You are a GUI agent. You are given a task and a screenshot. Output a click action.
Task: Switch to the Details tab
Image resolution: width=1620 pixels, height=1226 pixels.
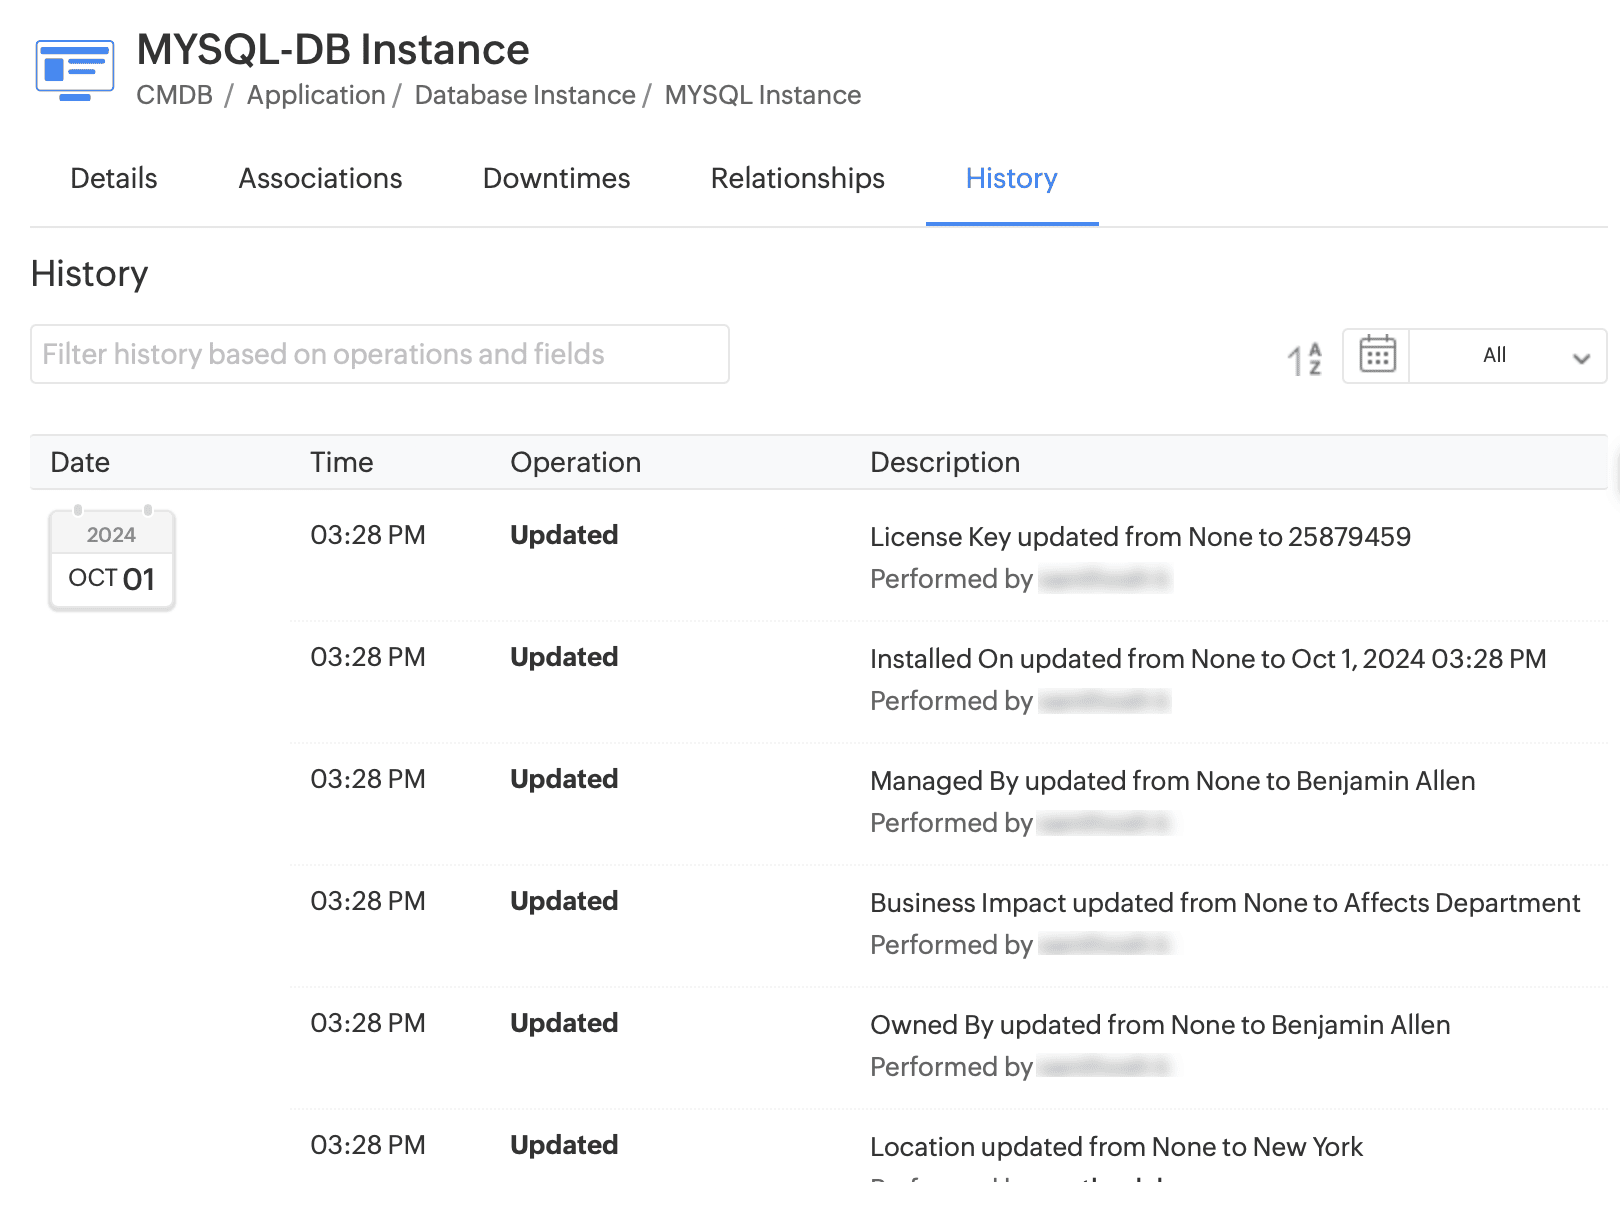[x=114, y=178]
